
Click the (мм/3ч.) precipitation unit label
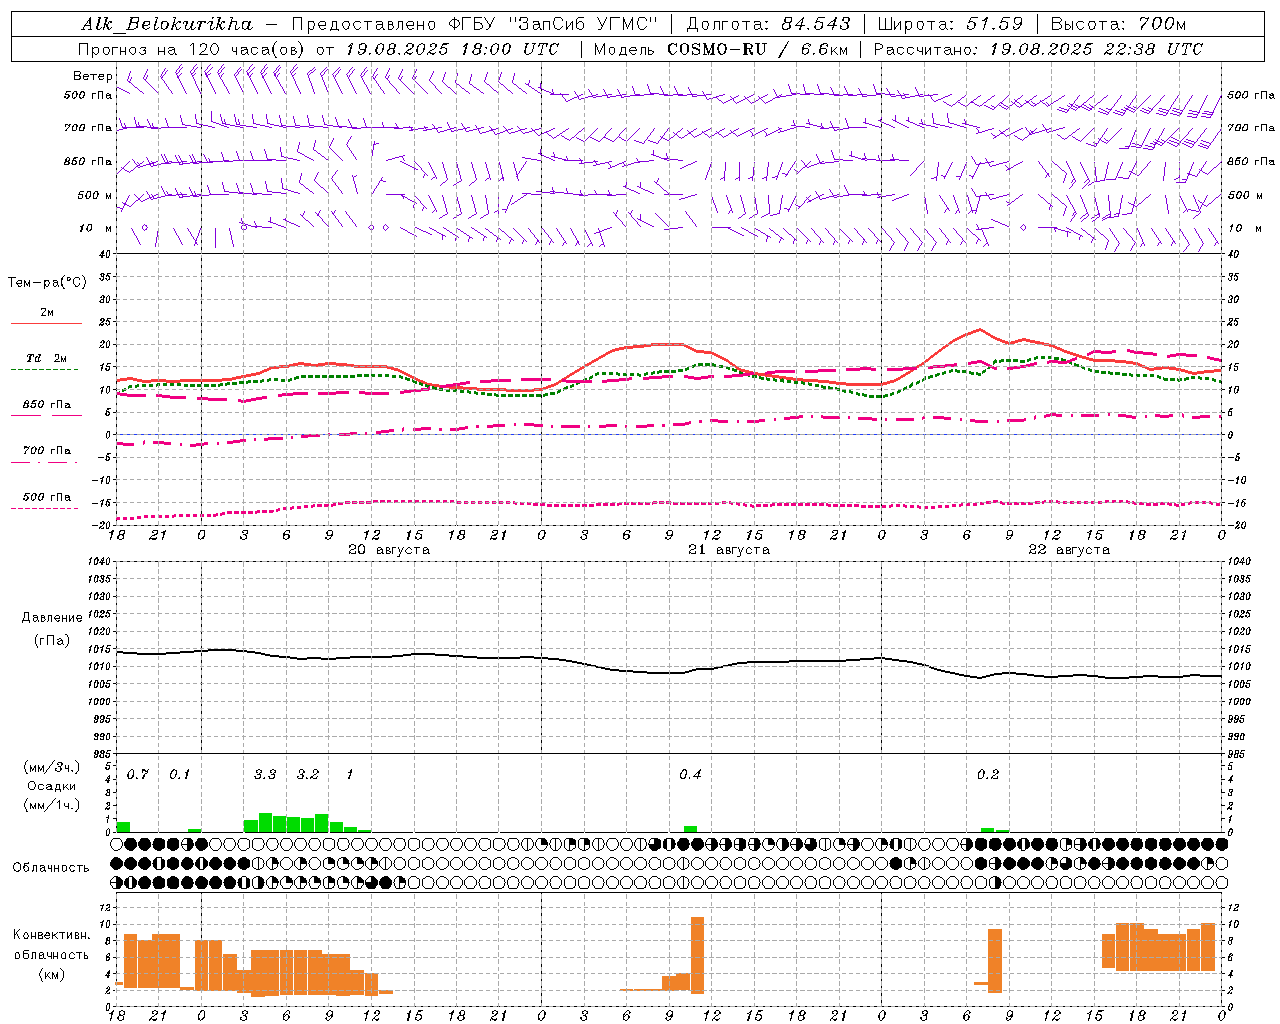coord(52,768)
